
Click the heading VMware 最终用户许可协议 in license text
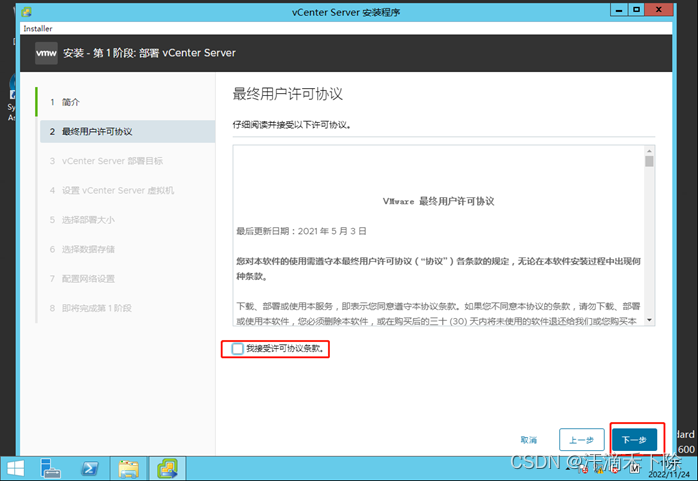tap(438, 202)
